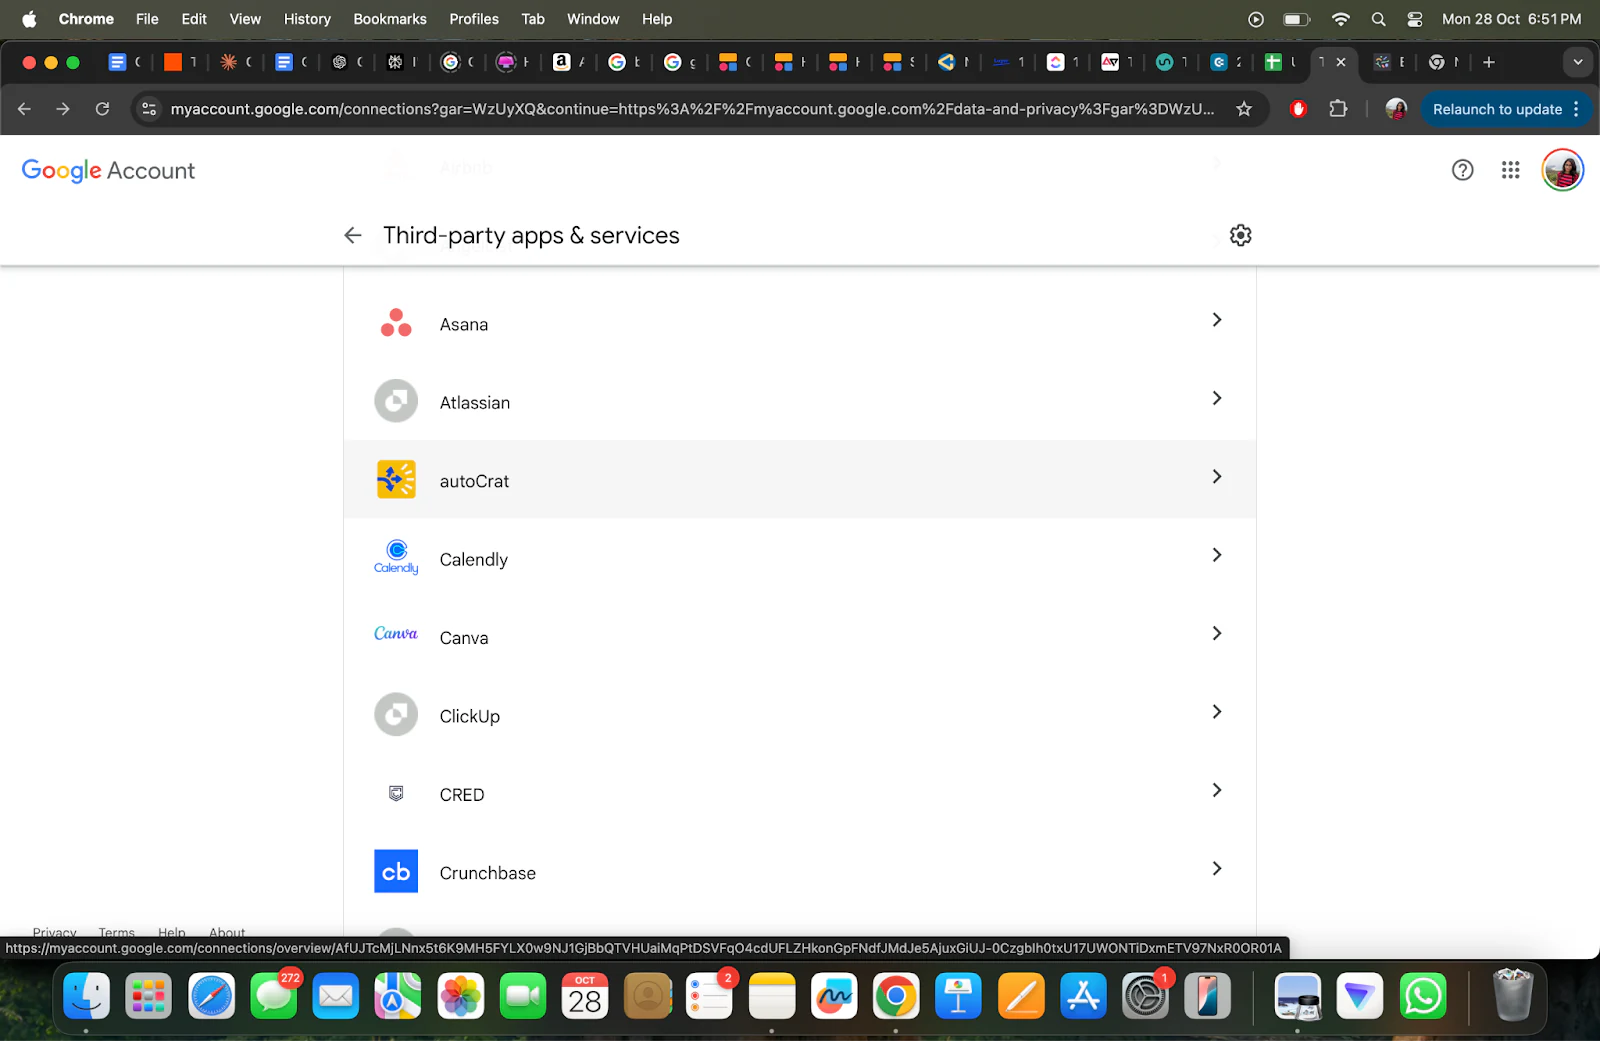
Task: Reload the page in Chrome
Action: pyautogui.click(x=102, y=109)
